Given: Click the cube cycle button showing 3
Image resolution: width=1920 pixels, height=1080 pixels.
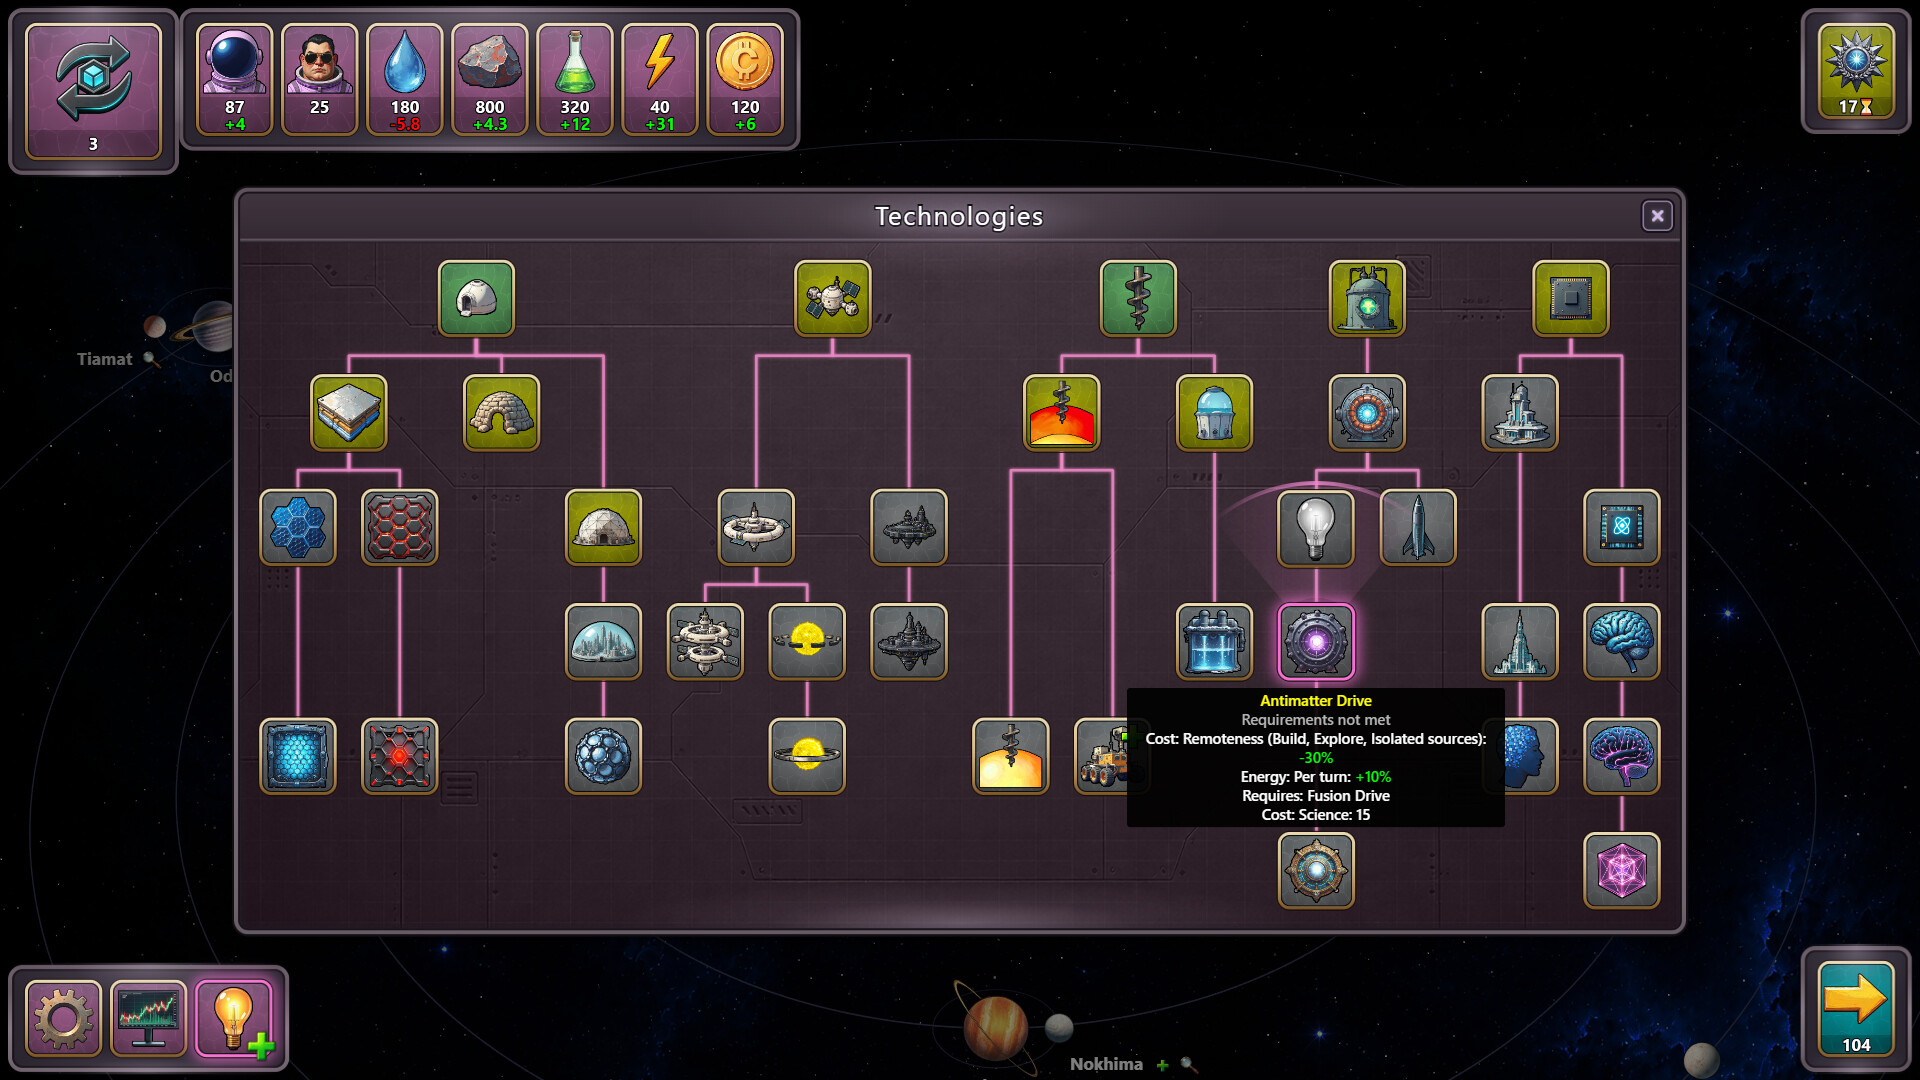Looking at the screenshot, I should (93, 91).
